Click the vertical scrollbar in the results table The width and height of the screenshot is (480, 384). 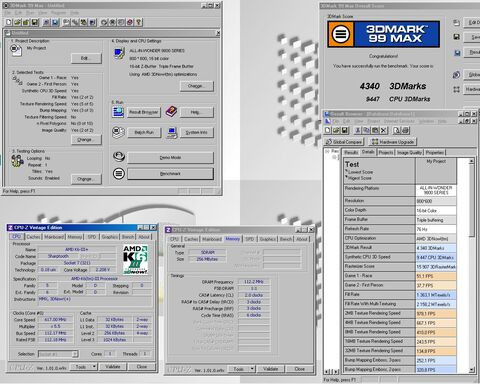pyautogui.click(x=471, y=265)
